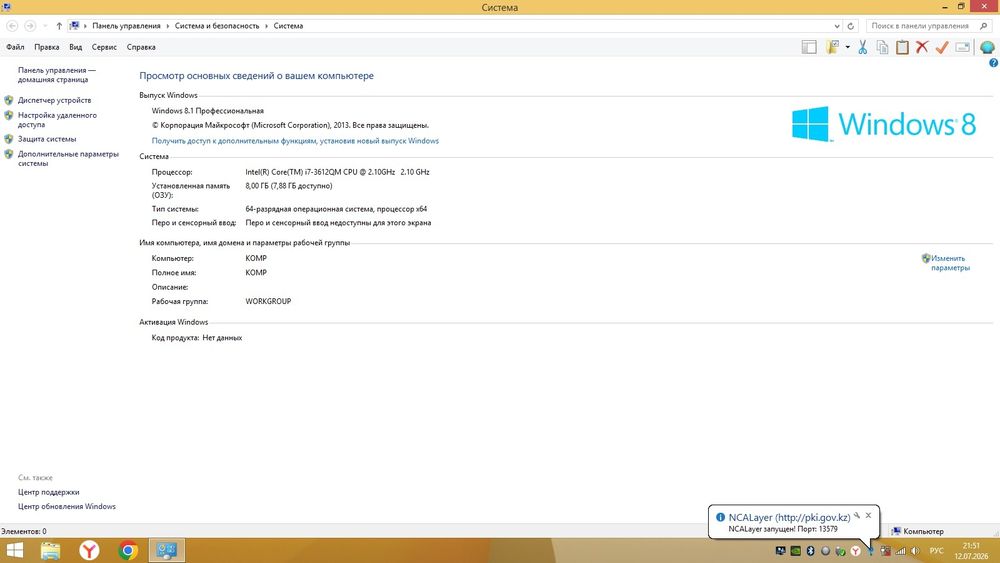Viewport: 1000px width, 563px height.
Task: Open the recent locations dropdown arrow
Action: pos(45,26)
